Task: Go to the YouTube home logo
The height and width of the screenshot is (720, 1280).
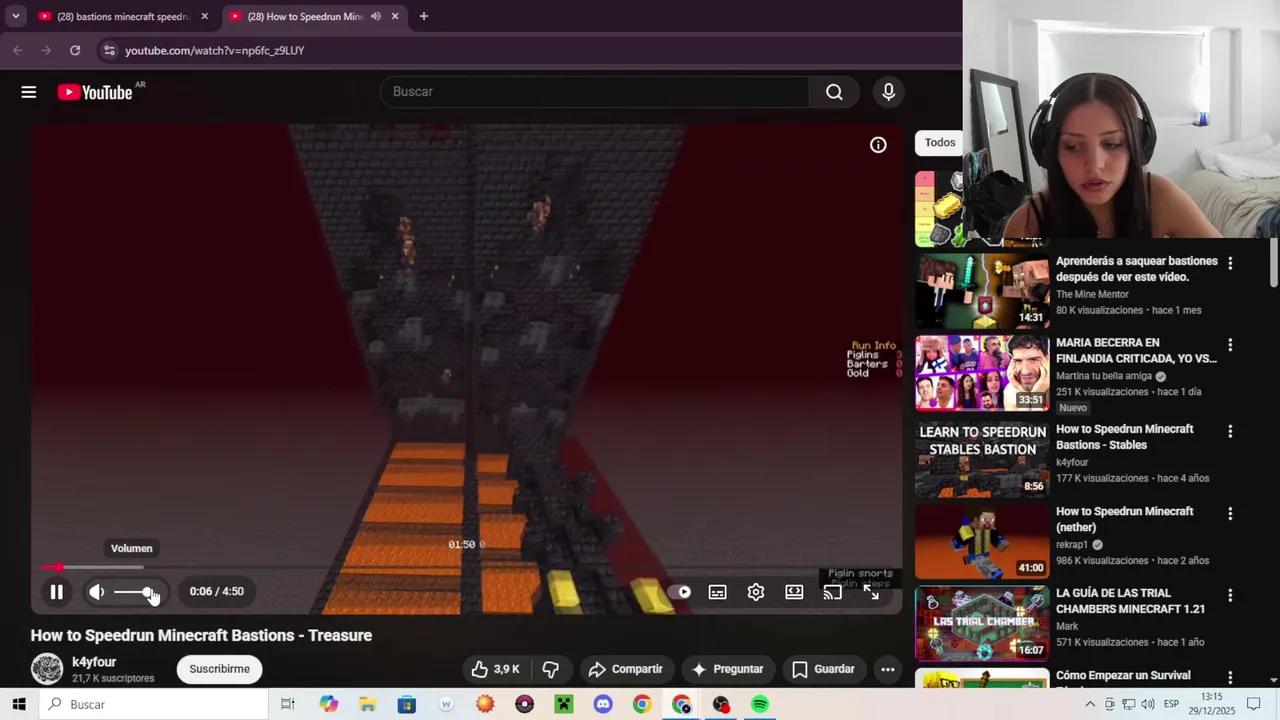Action: (95, 92)
